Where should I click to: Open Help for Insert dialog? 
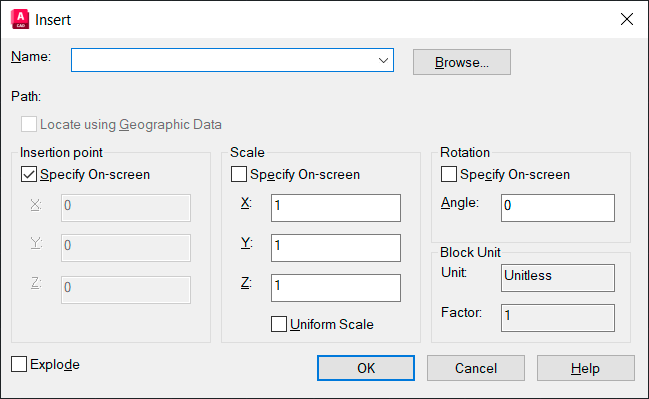click(x=586, y=368)
